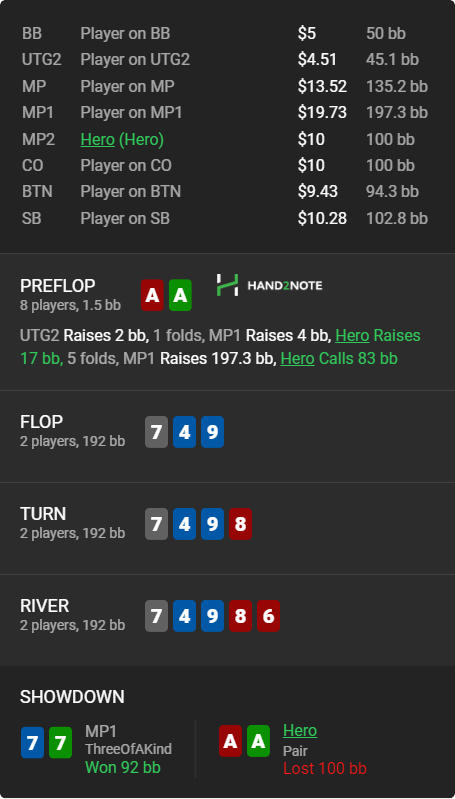This screenshot has height=799, width=455.
Task: Select the Player on MP1 row
Action: tap(225, 113)
